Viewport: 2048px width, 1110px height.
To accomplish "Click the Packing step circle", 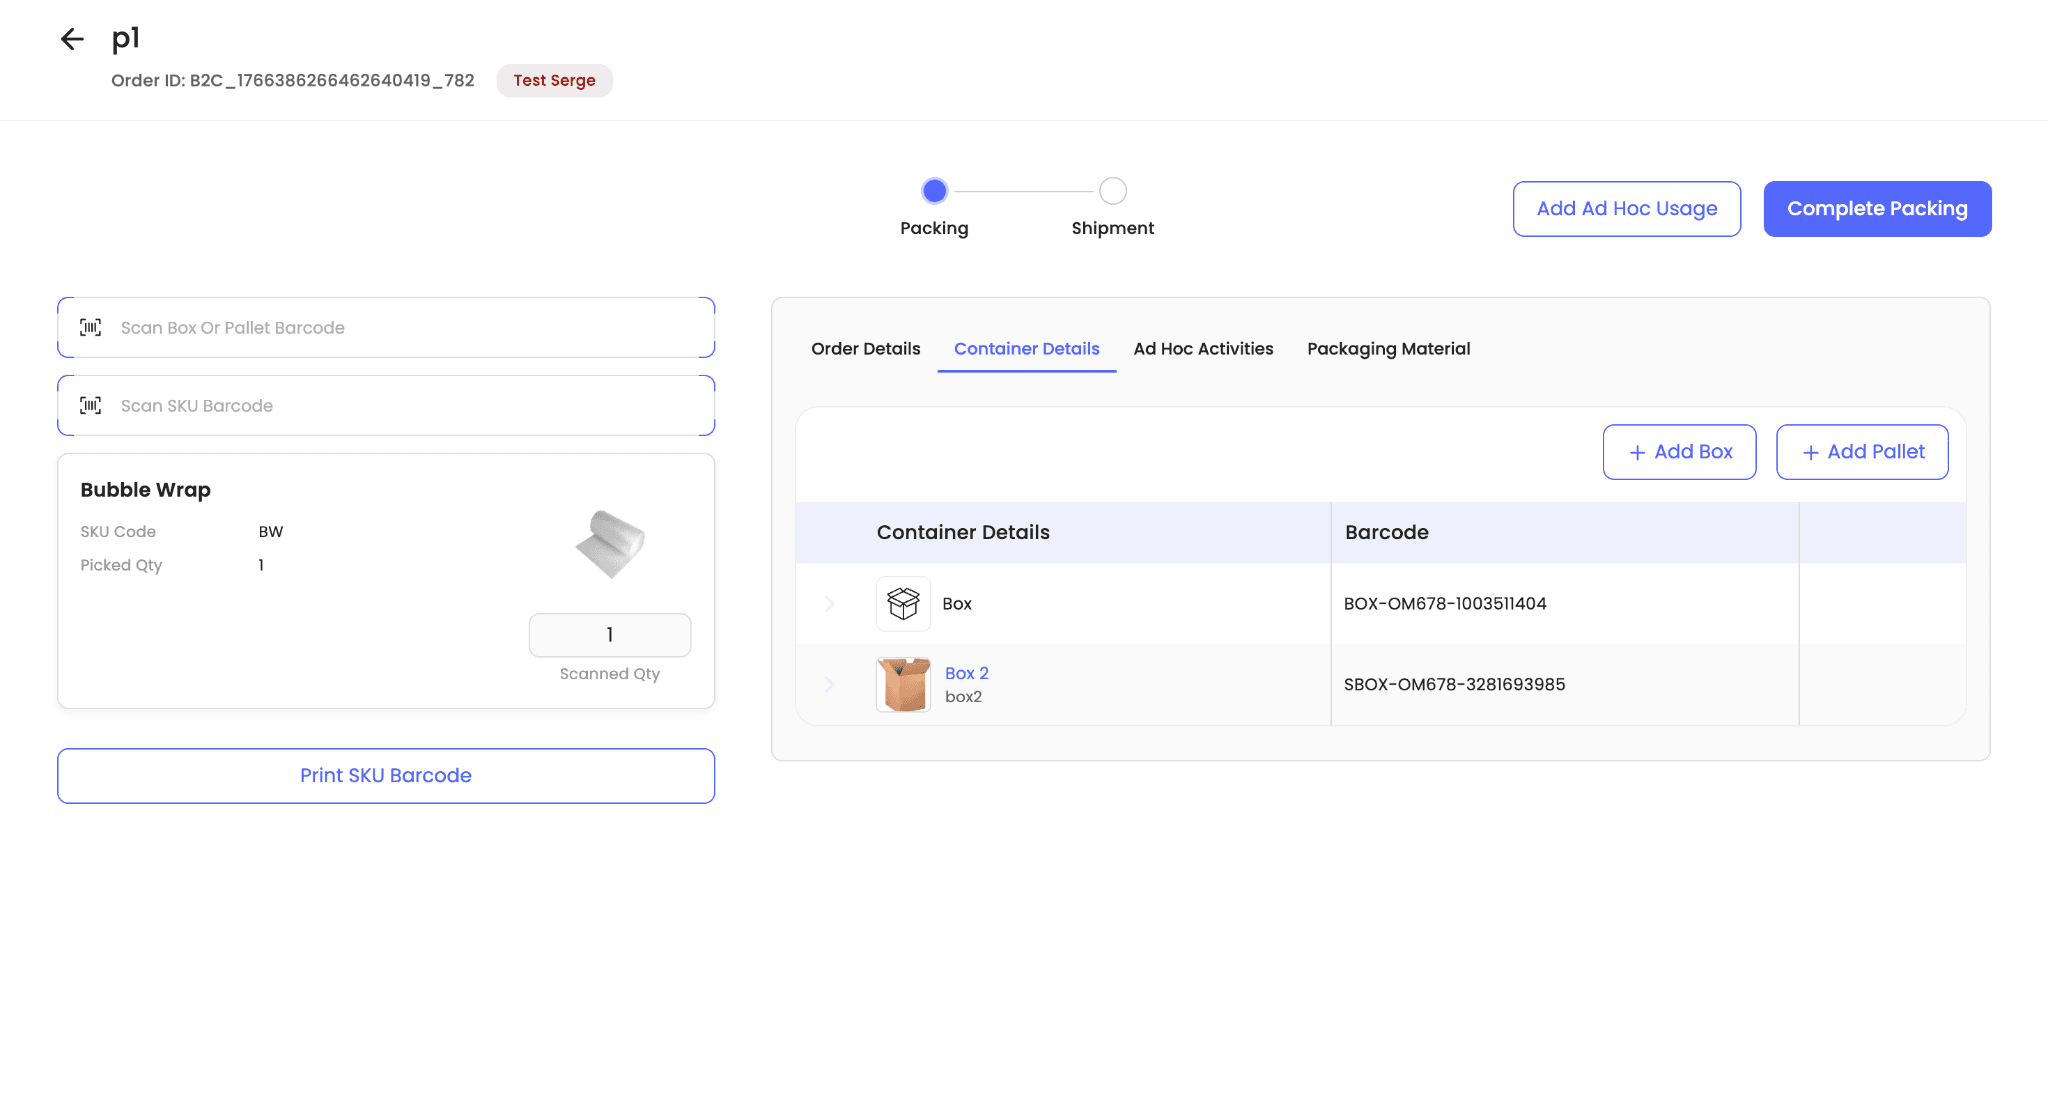I will [x=934, y=191].
